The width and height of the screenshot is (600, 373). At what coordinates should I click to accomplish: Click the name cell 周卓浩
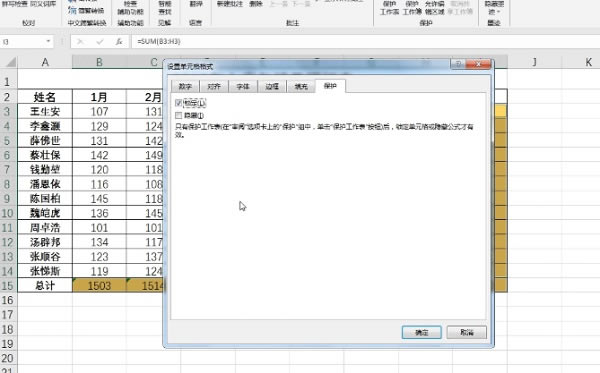pyautogui.click(x=45, y=228)
